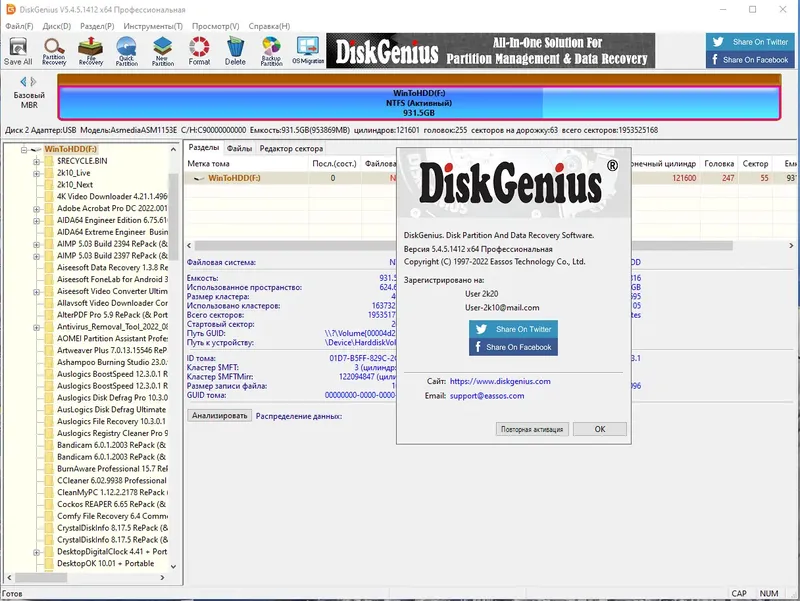This screenshot has width=800, height=601.
Task: Toggle the NUM indicator in status bar
Action: tap(770, 592)
